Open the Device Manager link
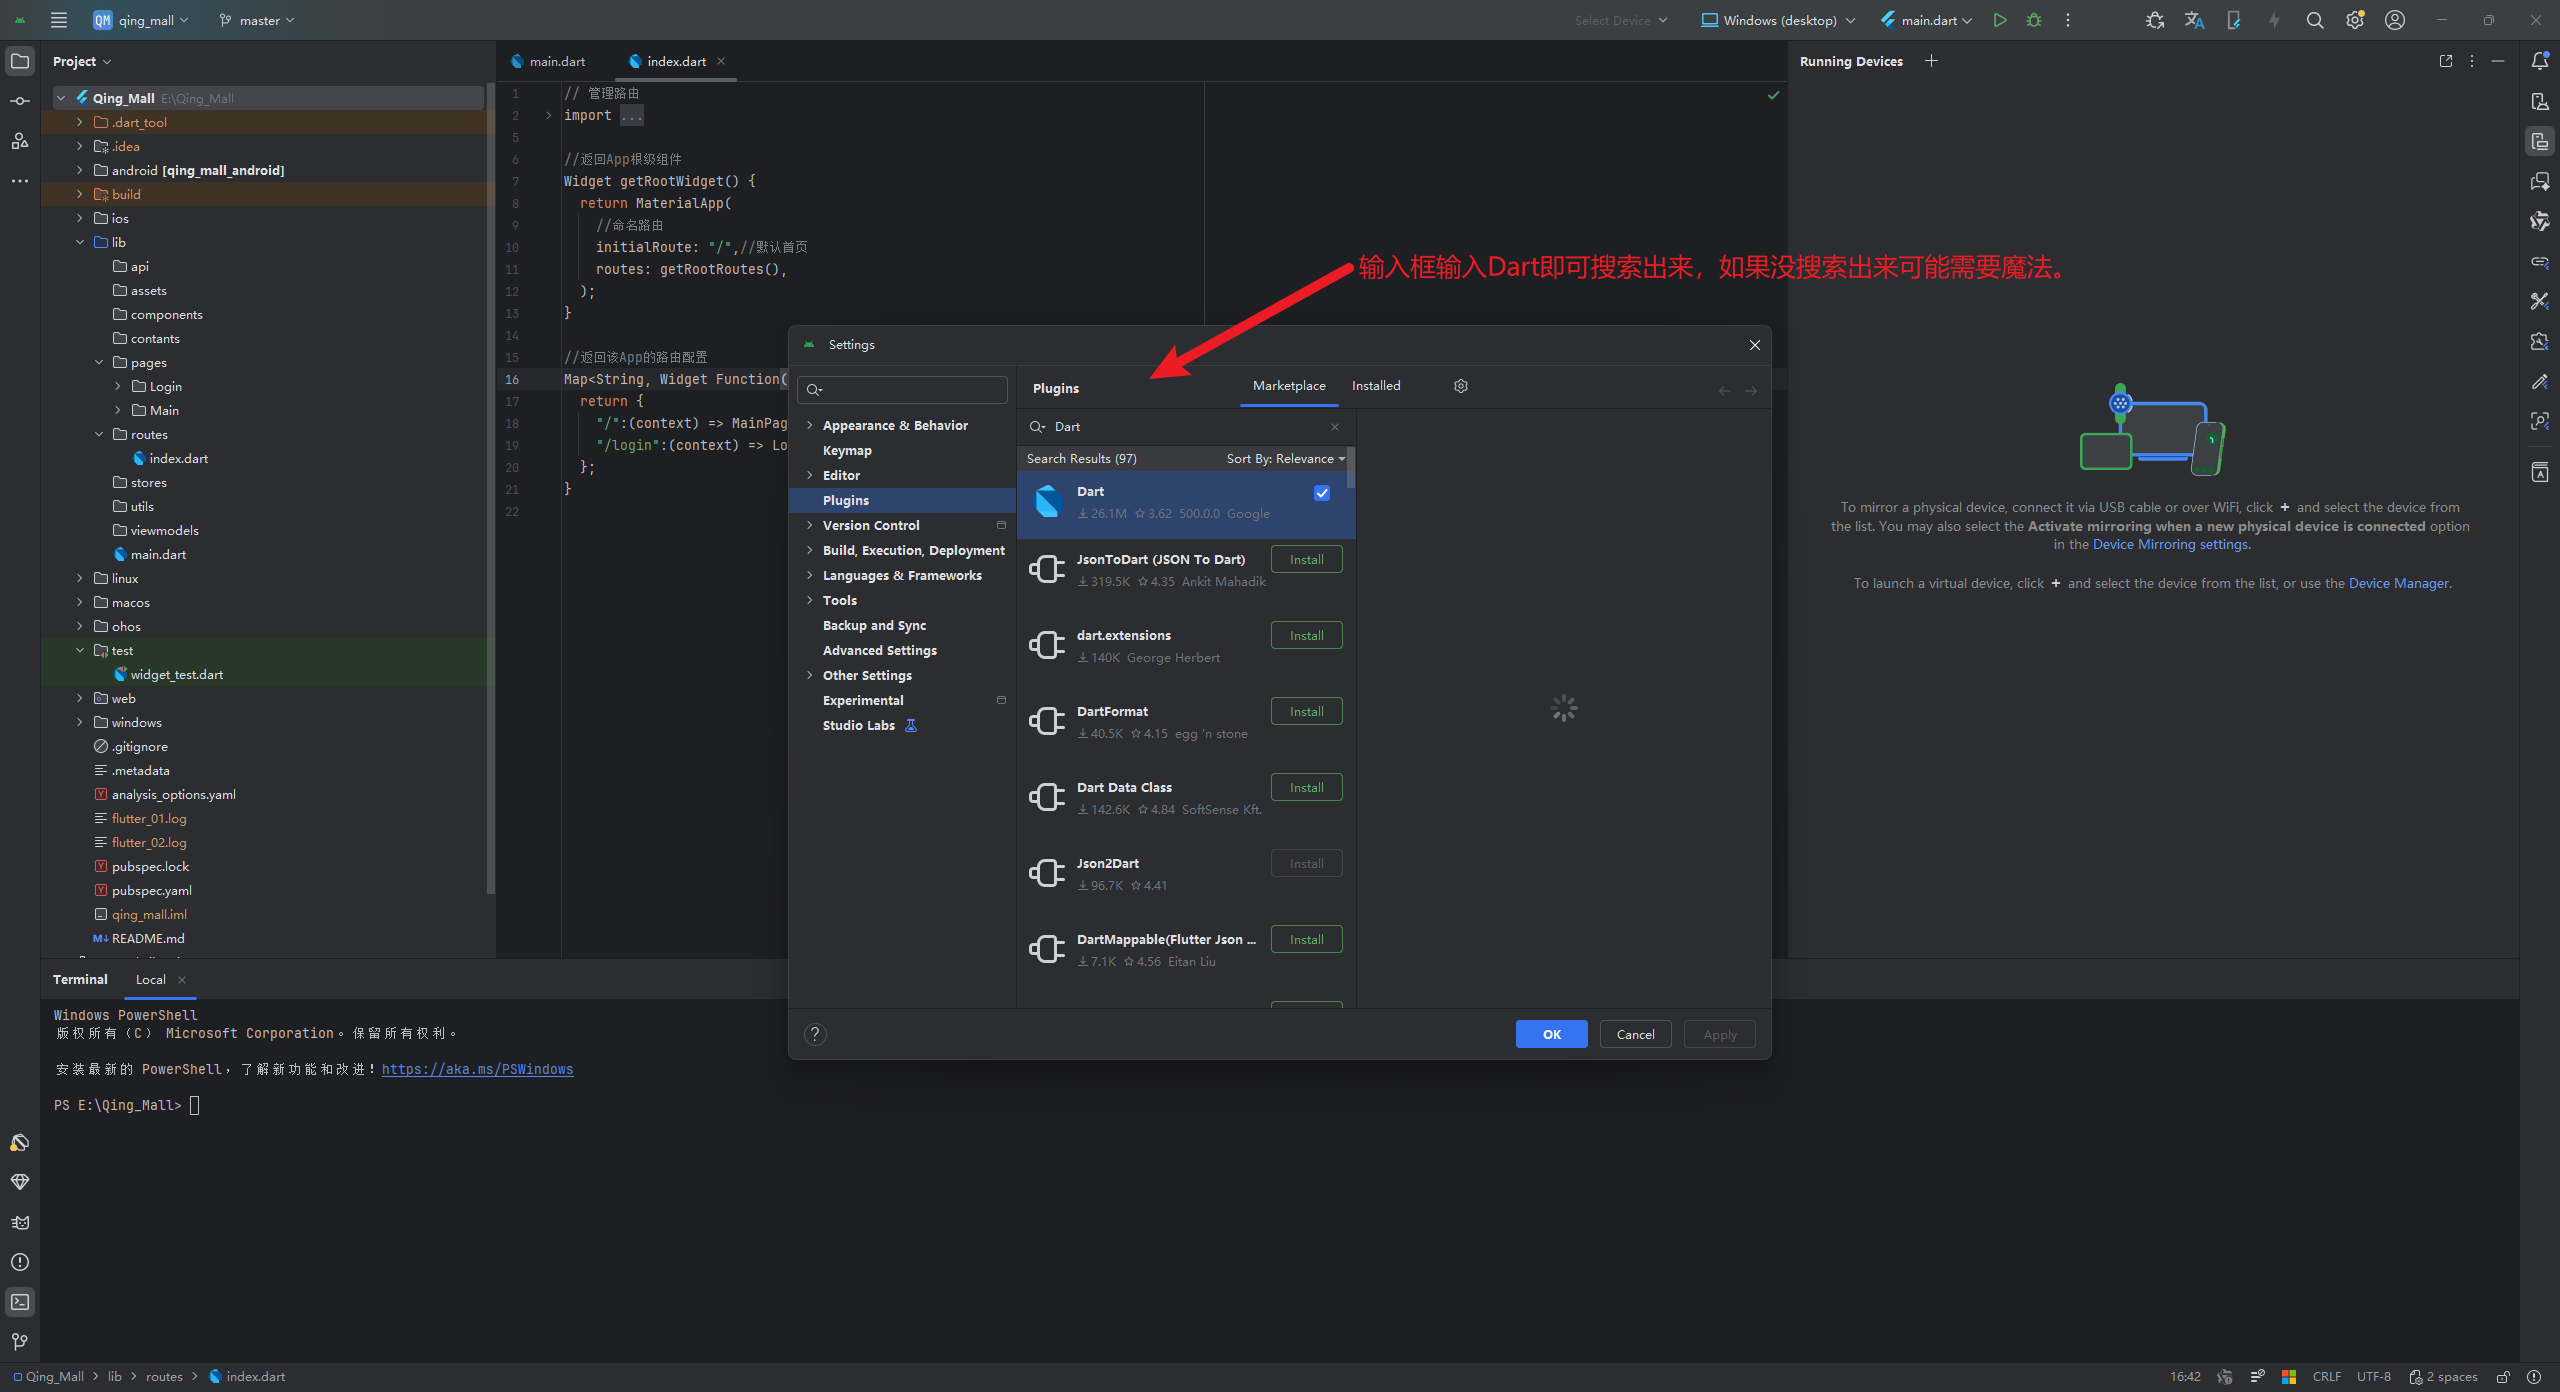This screenshot has height=1392, width=2560. click(2398, 582)
